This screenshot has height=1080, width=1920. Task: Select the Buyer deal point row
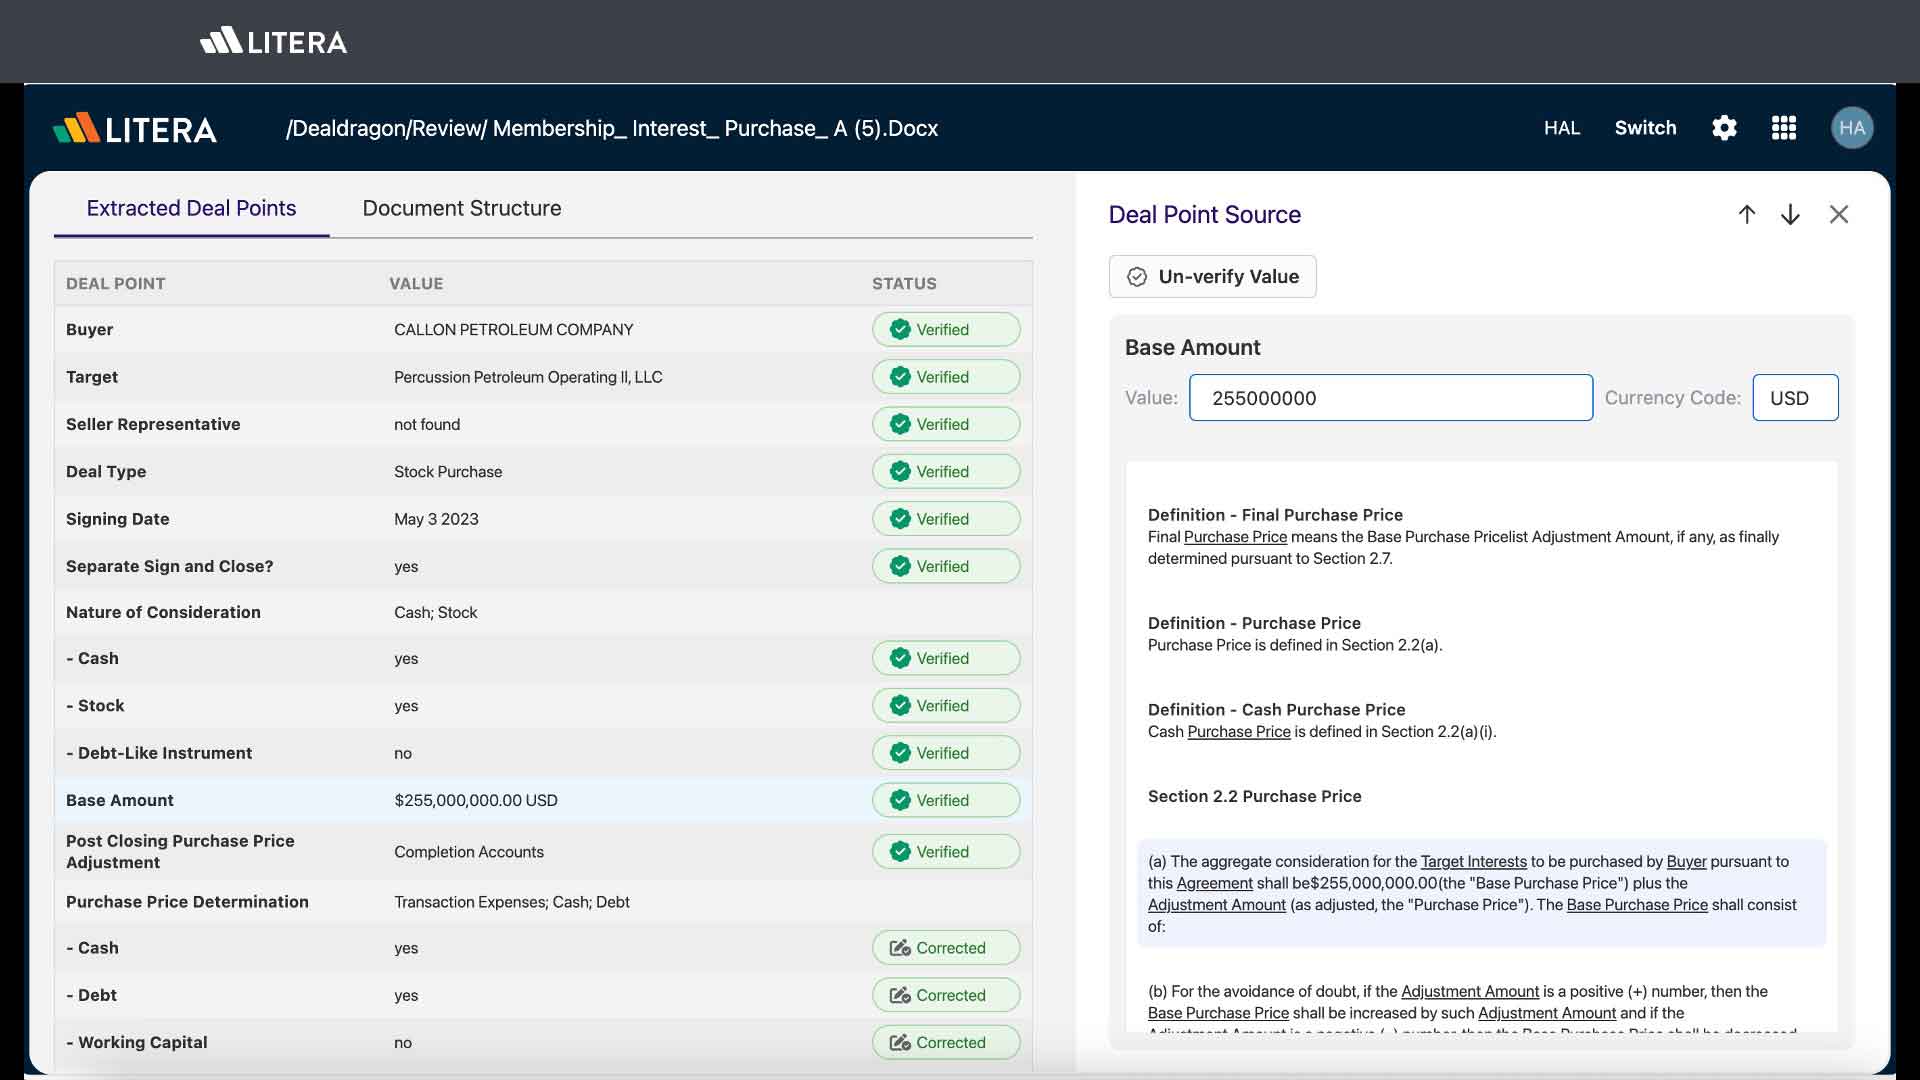(x=543, y=330)
